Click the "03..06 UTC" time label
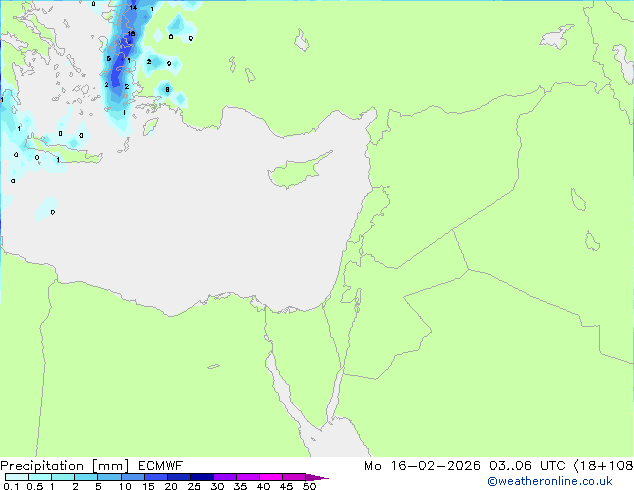The height and width of the screenshot is (490, 634). pos(527,466)
